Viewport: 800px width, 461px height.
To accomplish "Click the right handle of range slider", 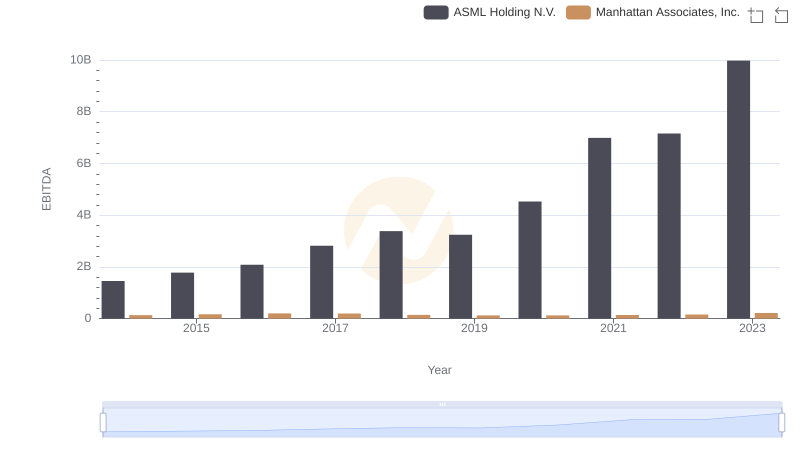I will [781, 422].
